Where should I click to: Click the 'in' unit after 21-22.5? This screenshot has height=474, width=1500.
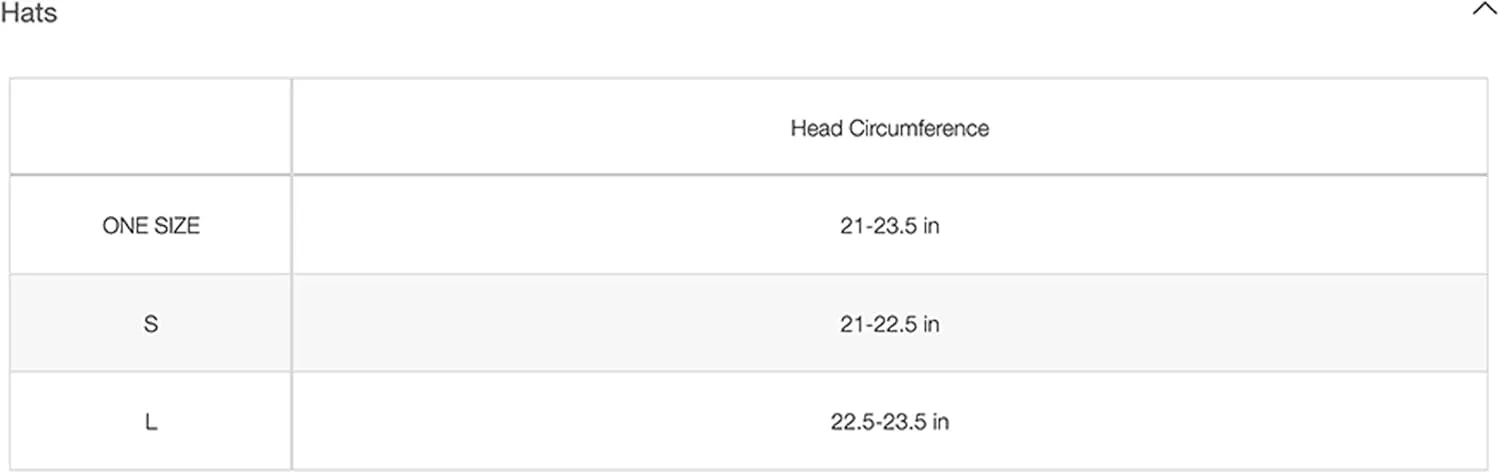(x=931, y=324)
